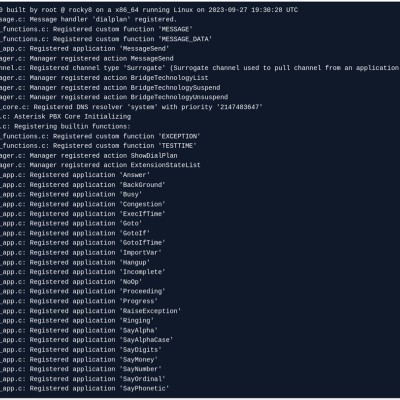Click the 'RaiseException' registered application line

tap(91, 311)
